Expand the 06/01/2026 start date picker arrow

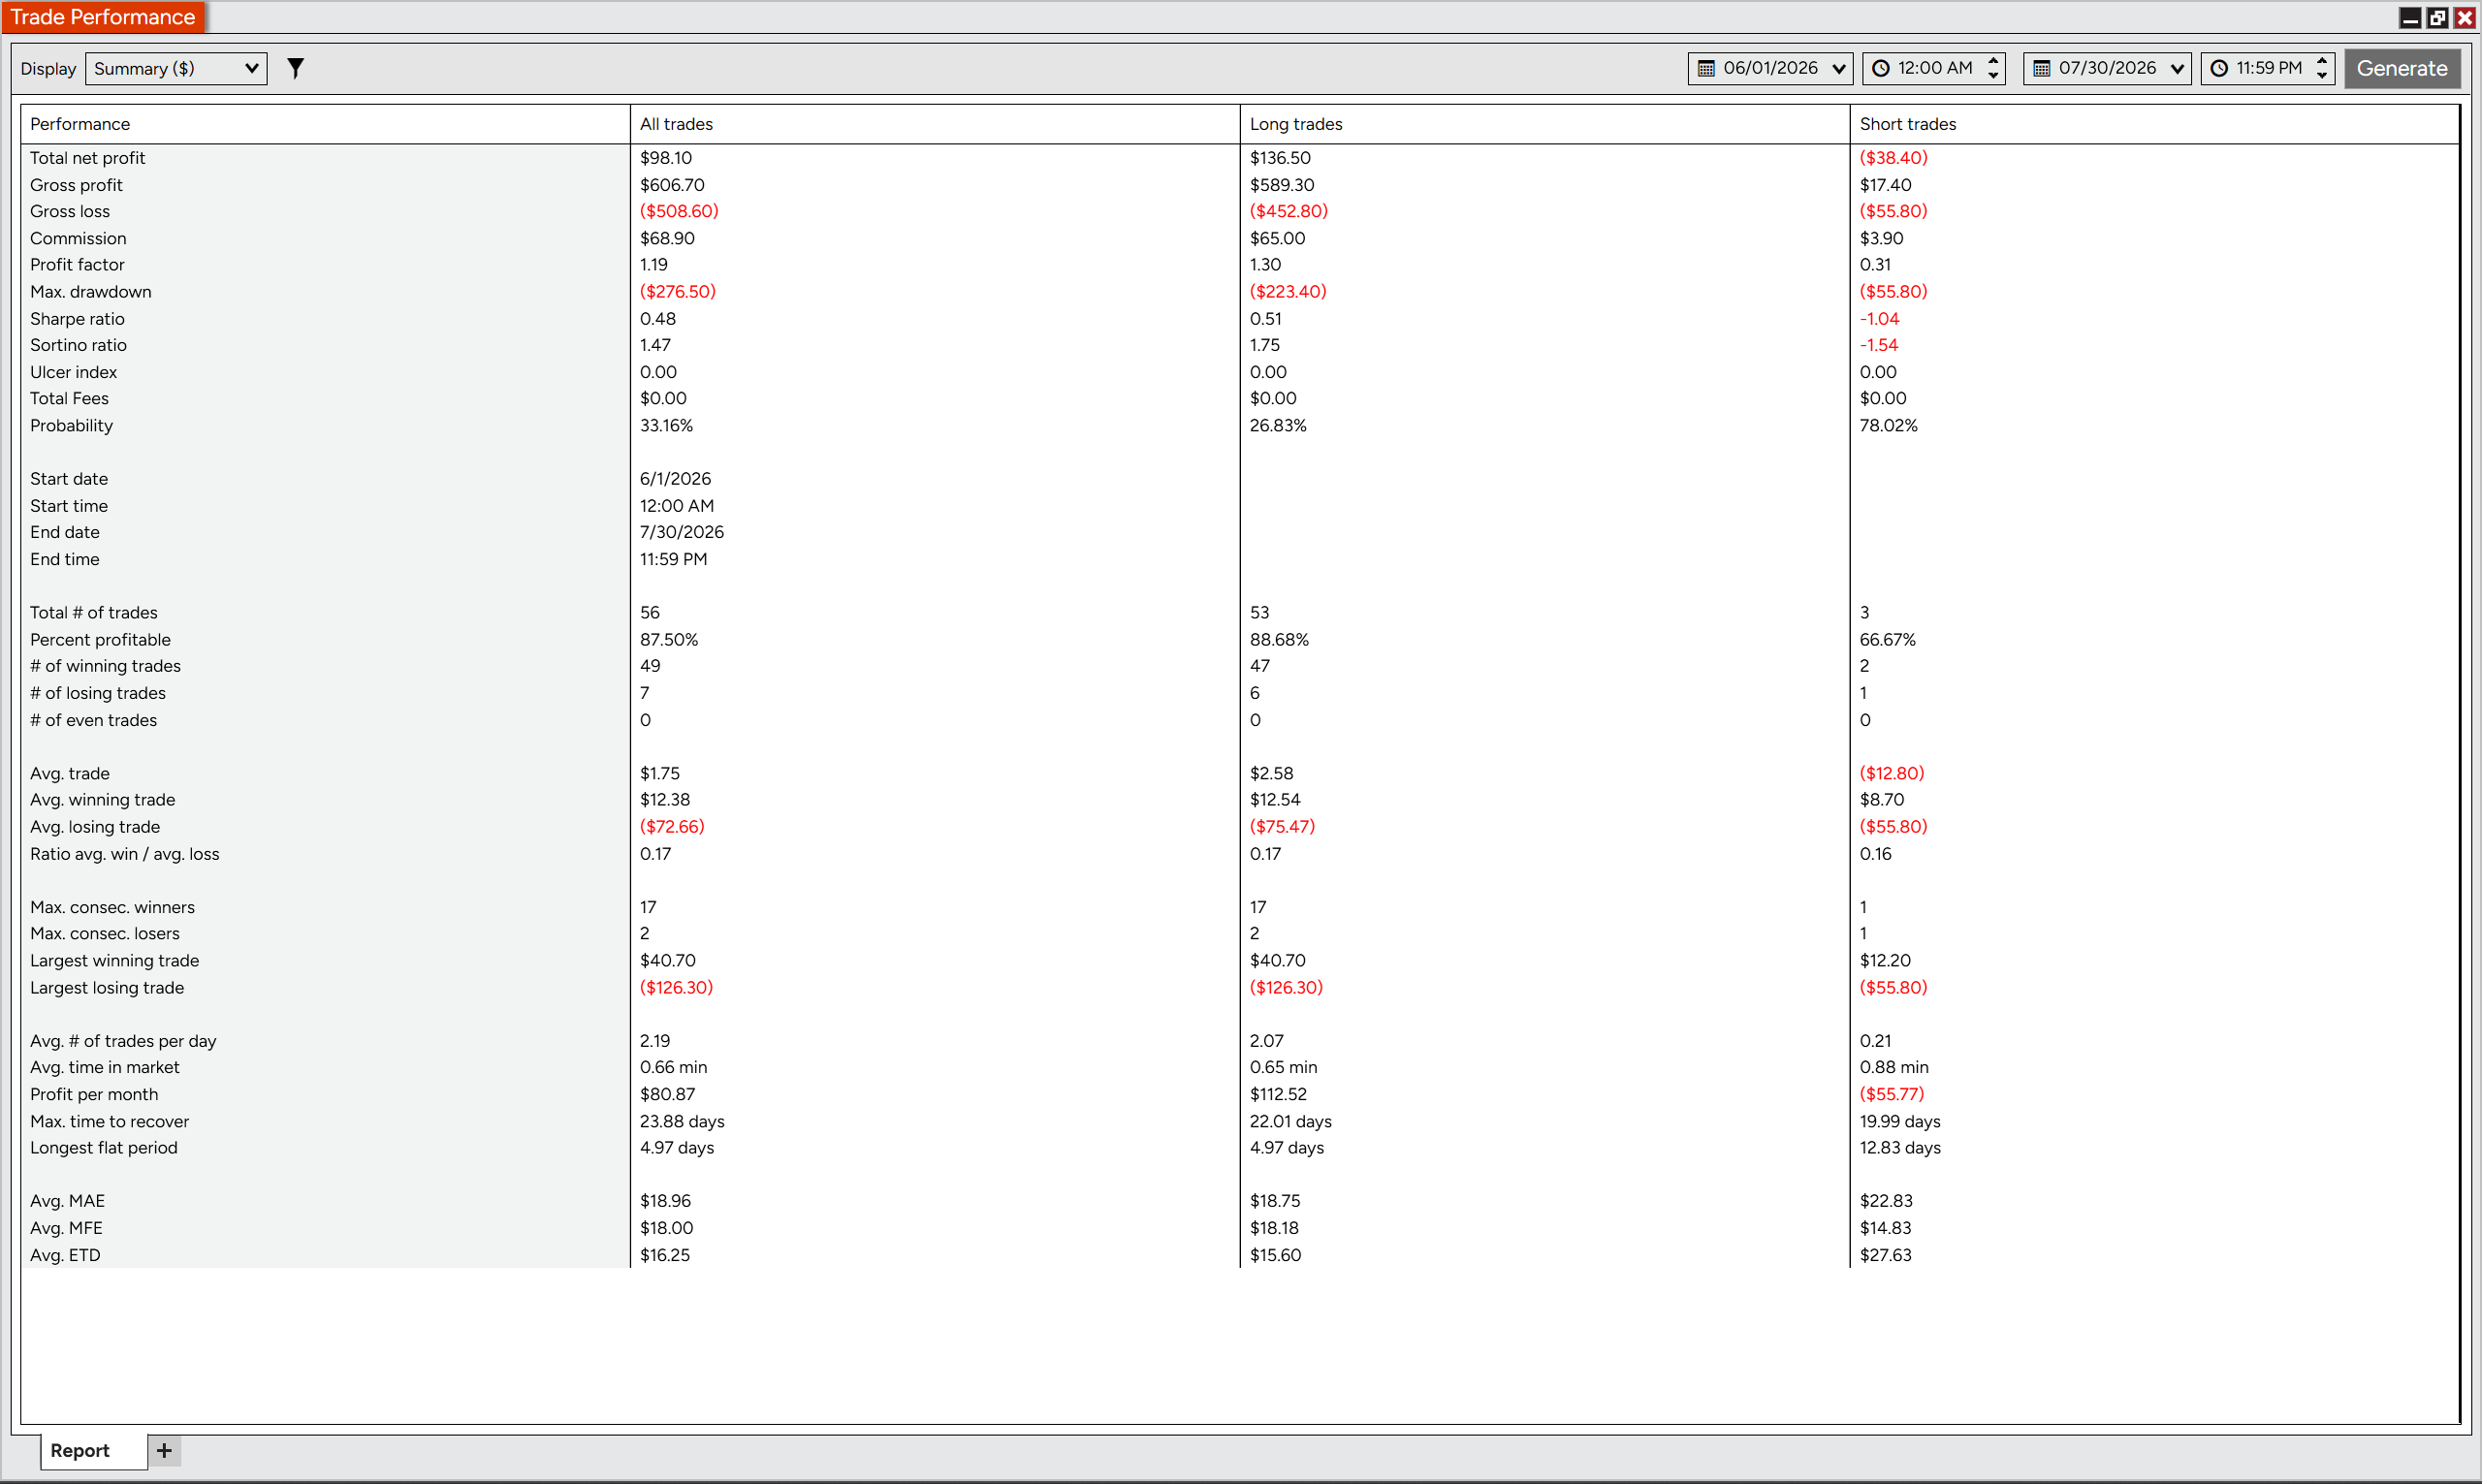coord(1838,69)
